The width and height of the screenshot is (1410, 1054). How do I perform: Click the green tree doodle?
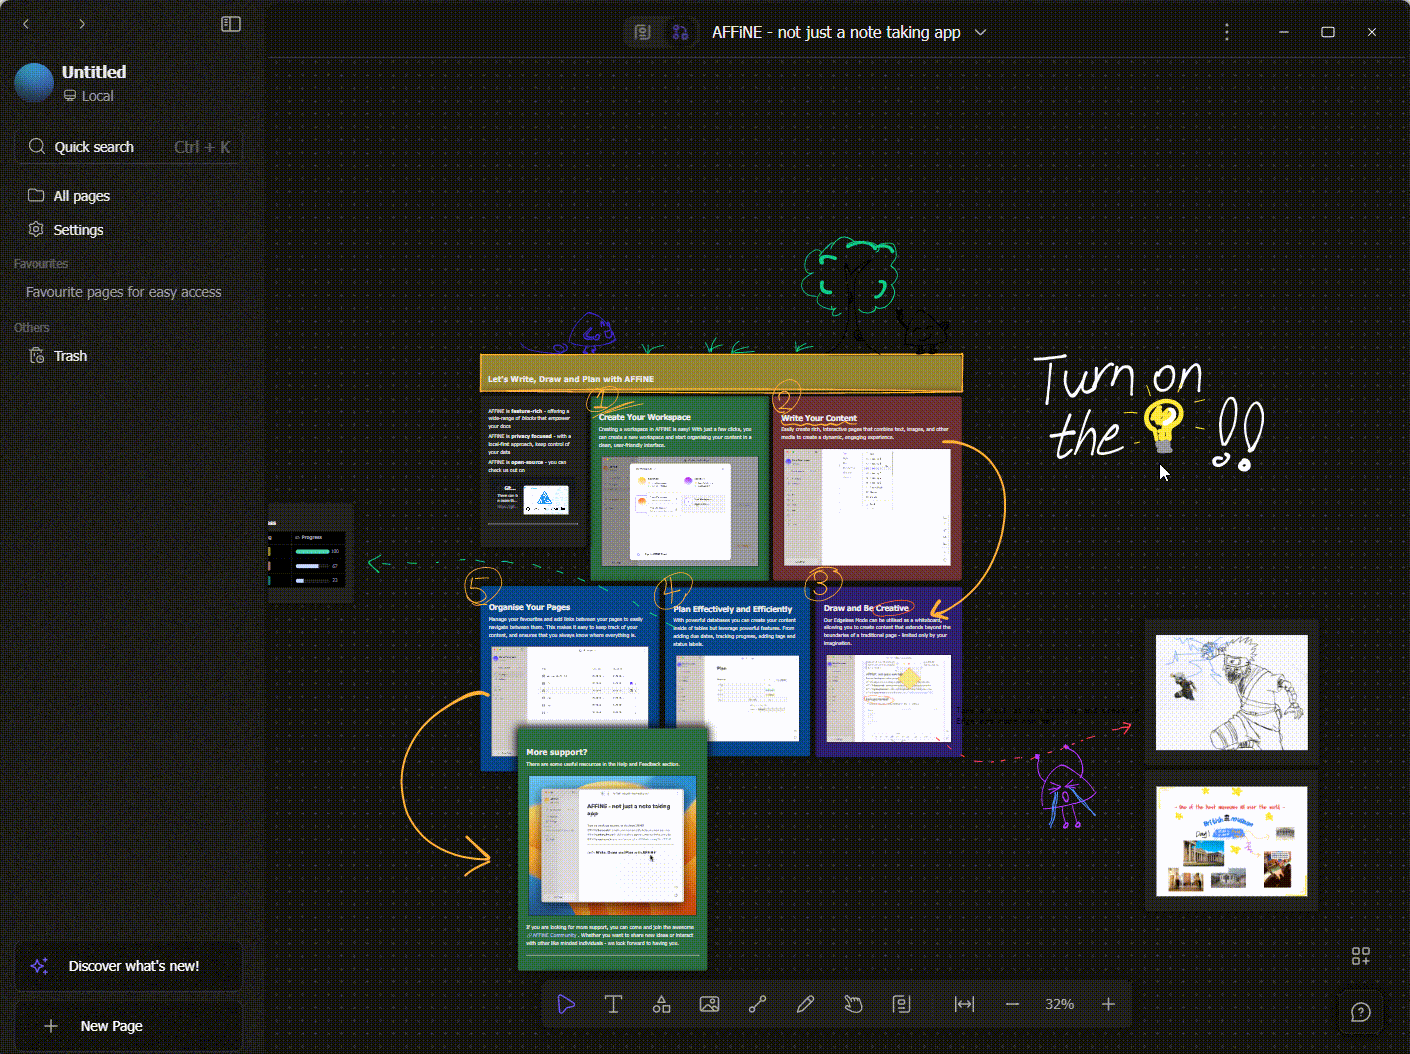[x=850, y=277]
